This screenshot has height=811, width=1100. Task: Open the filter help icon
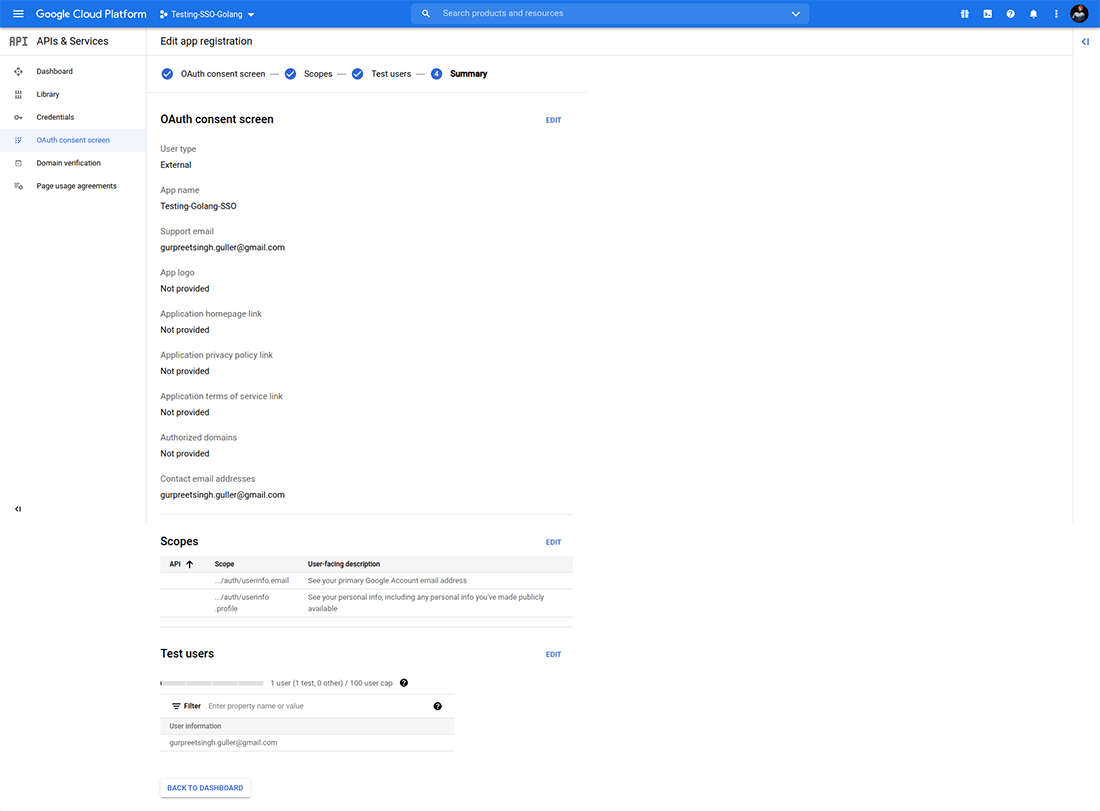tap(438, 706)
